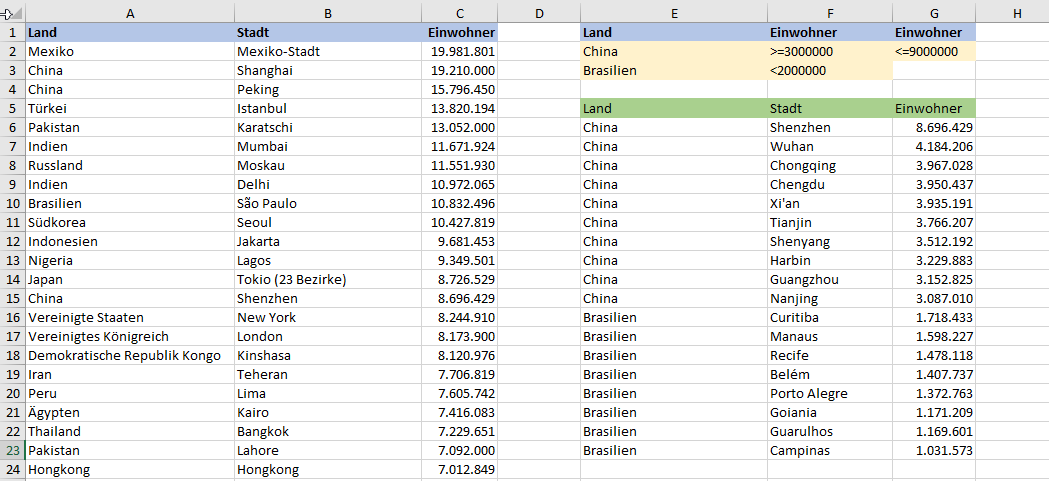
Task: Select the Demokratische Republik Kongo cell
Action: coord(125,355)
